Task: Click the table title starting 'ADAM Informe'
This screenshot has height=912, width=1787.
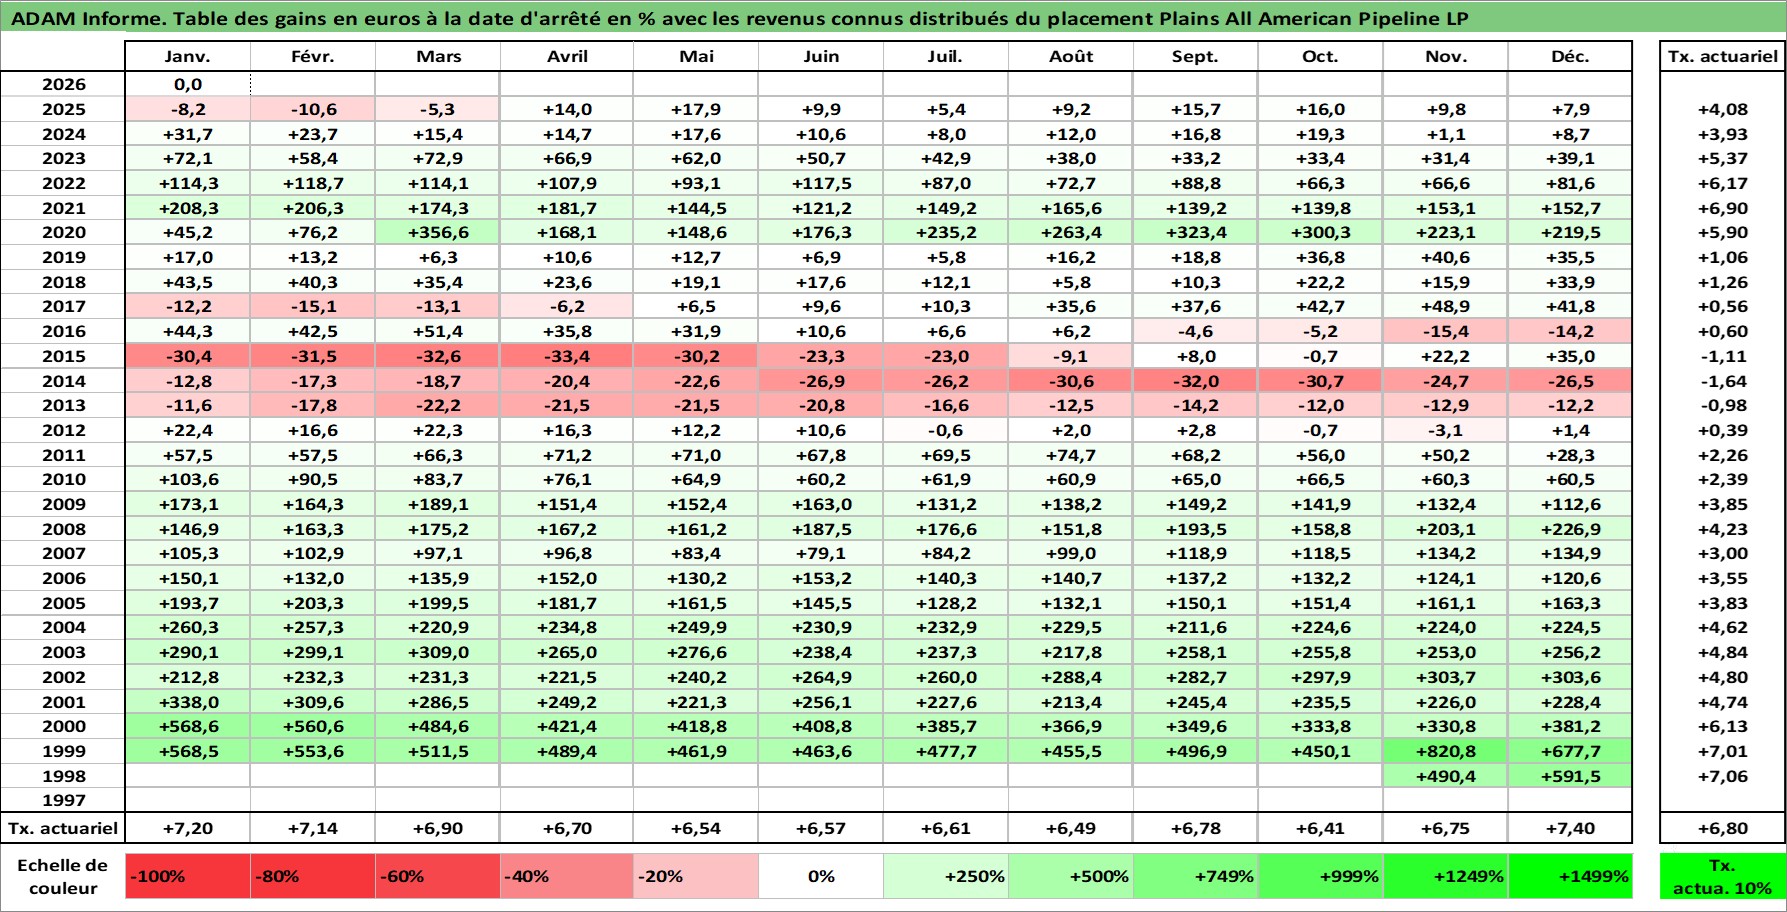Action: coord(740,19)
